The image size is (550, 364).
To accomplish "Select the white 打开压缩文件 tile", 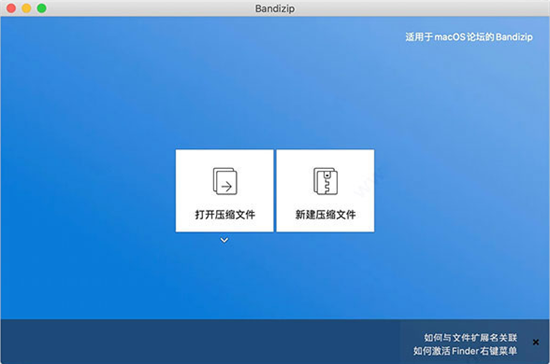I will coord(224,191).
